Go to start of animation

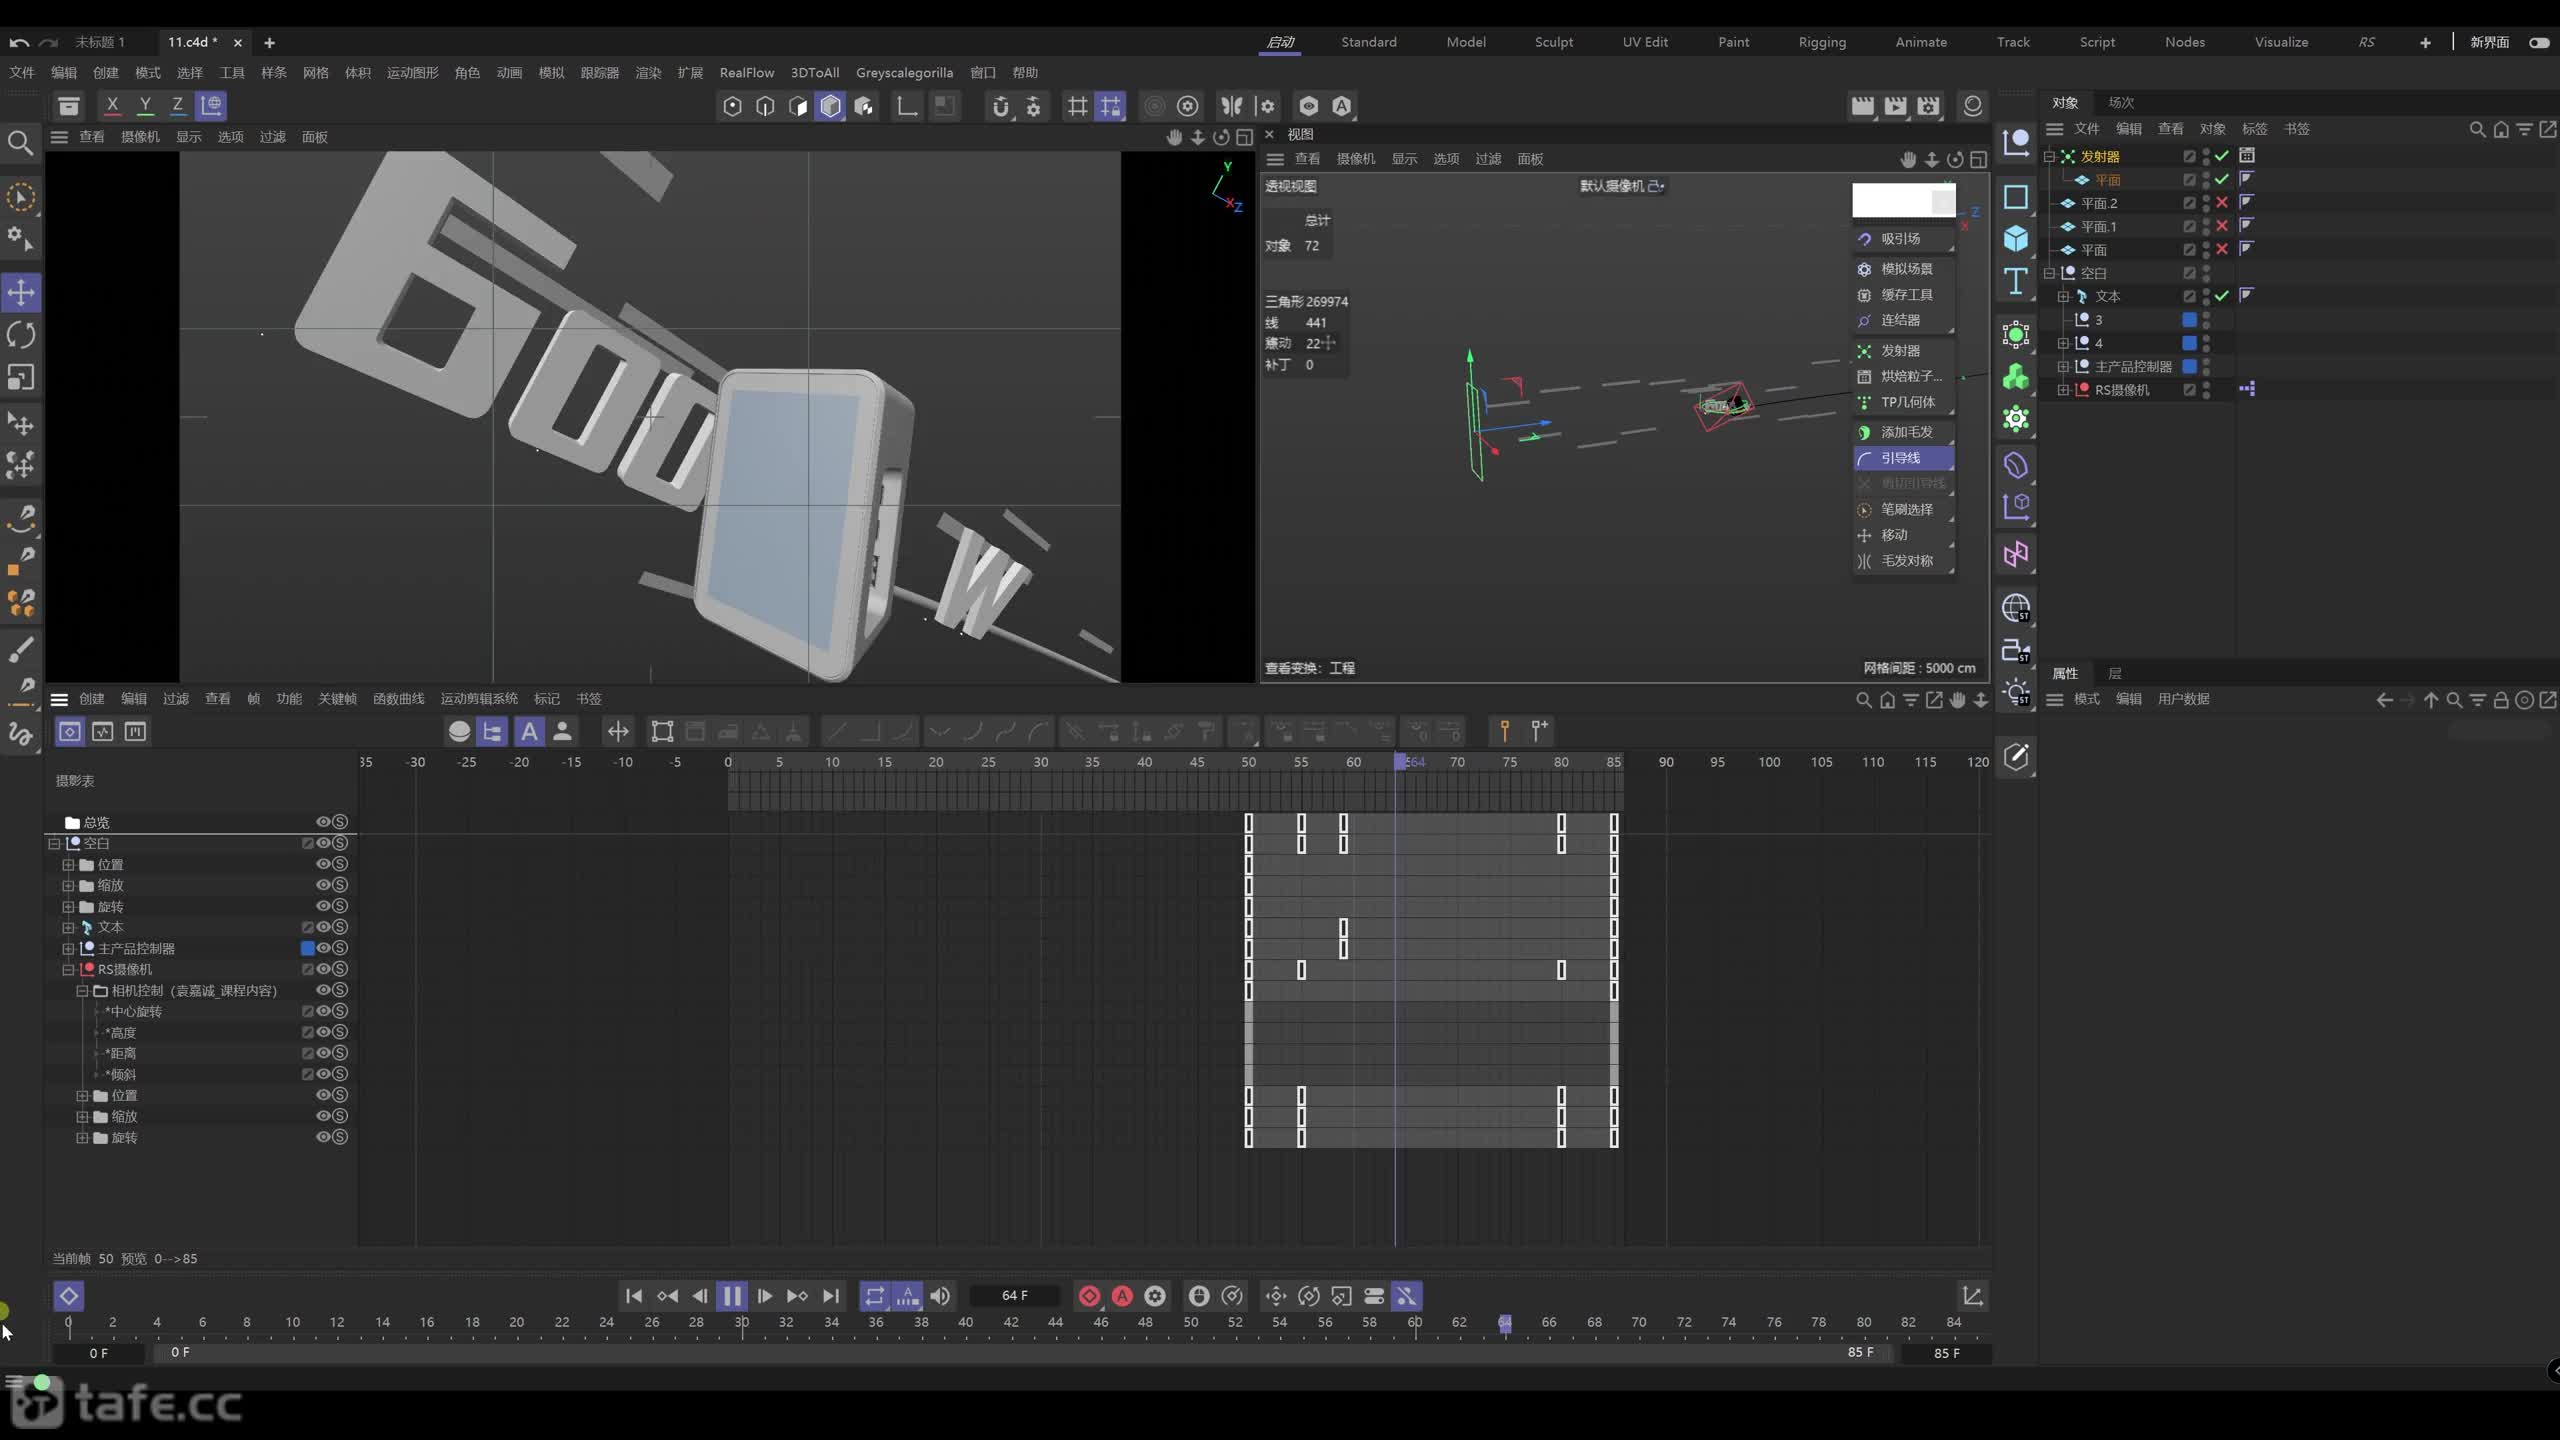(x=634, y=1296)
